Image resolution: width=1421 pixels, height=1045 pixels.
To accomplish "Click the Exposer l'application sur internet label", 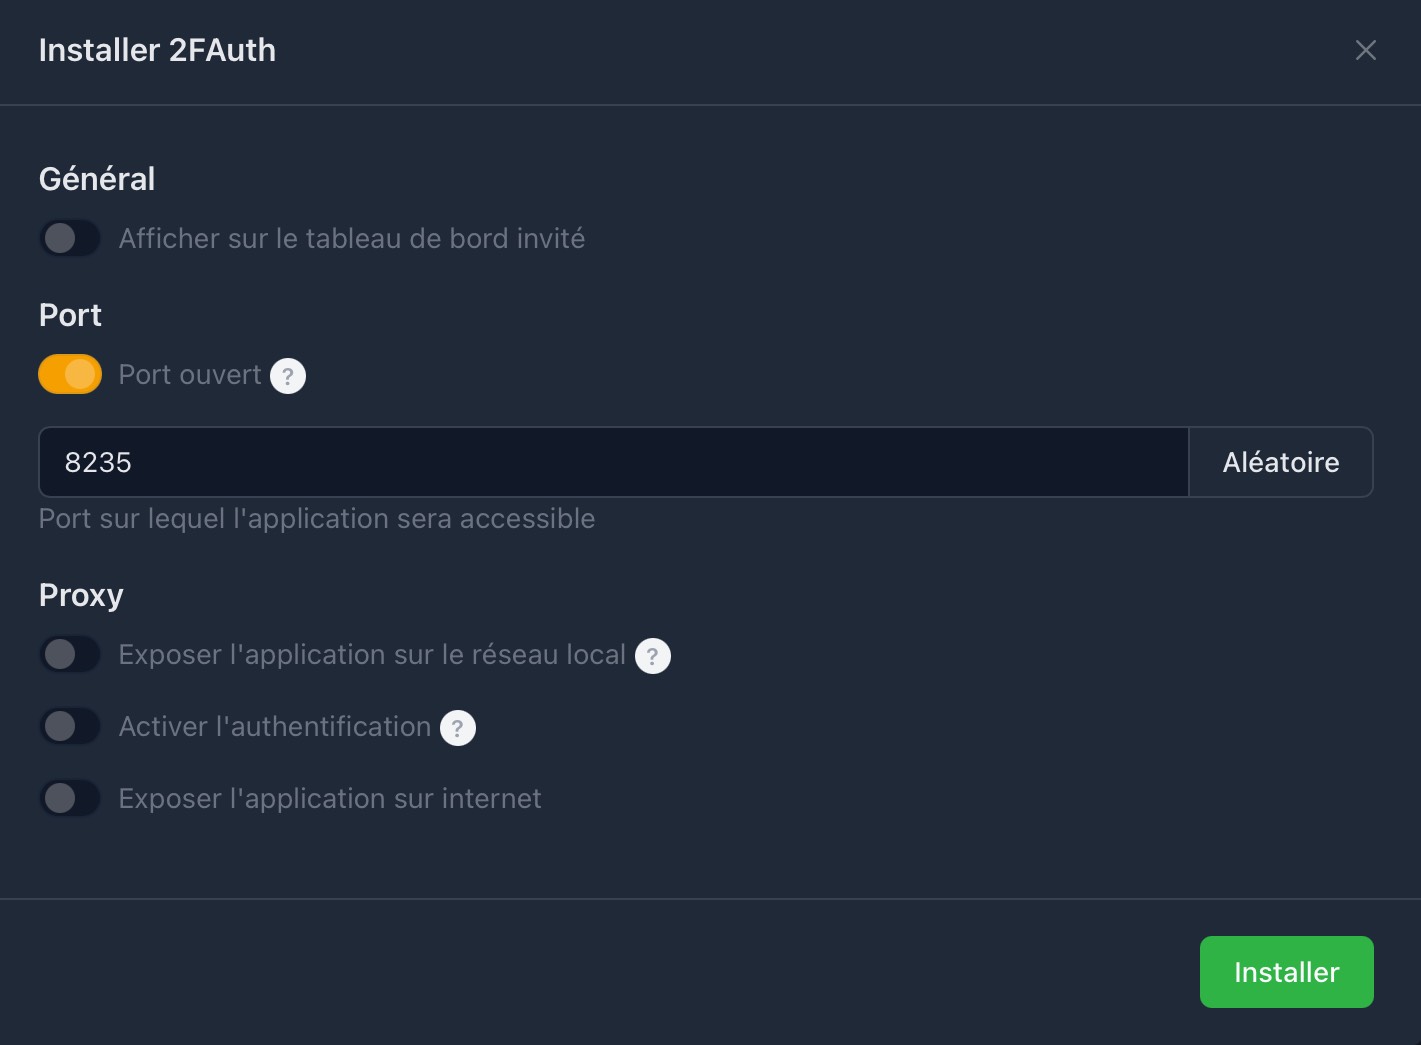I will click(330, 798).
